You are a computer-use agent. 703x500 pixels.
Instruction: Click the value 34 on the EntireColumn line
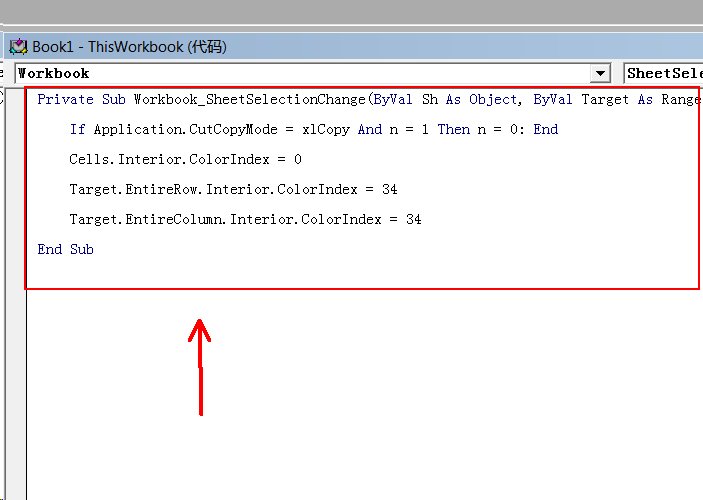(x=414, y=219)
